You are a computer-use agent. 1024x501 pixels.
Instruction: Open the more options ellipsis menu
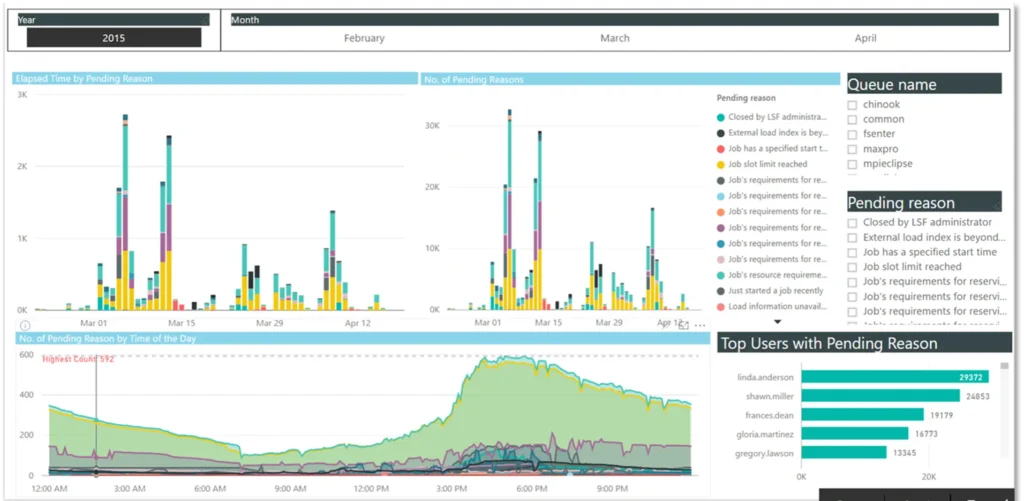pyautogui.click(x=701, y=325)
